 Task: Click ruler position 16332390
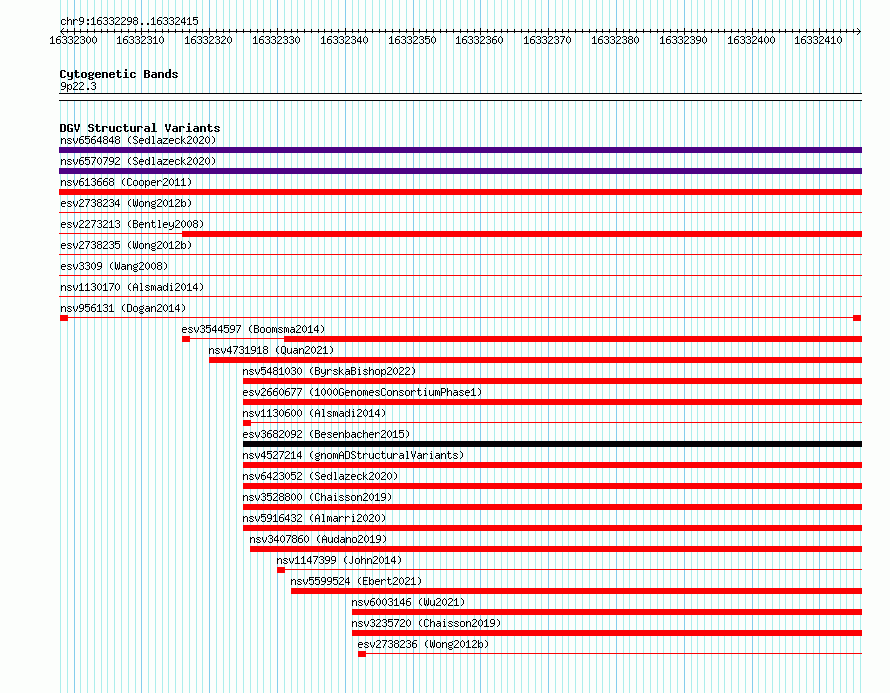click(684, 40)
